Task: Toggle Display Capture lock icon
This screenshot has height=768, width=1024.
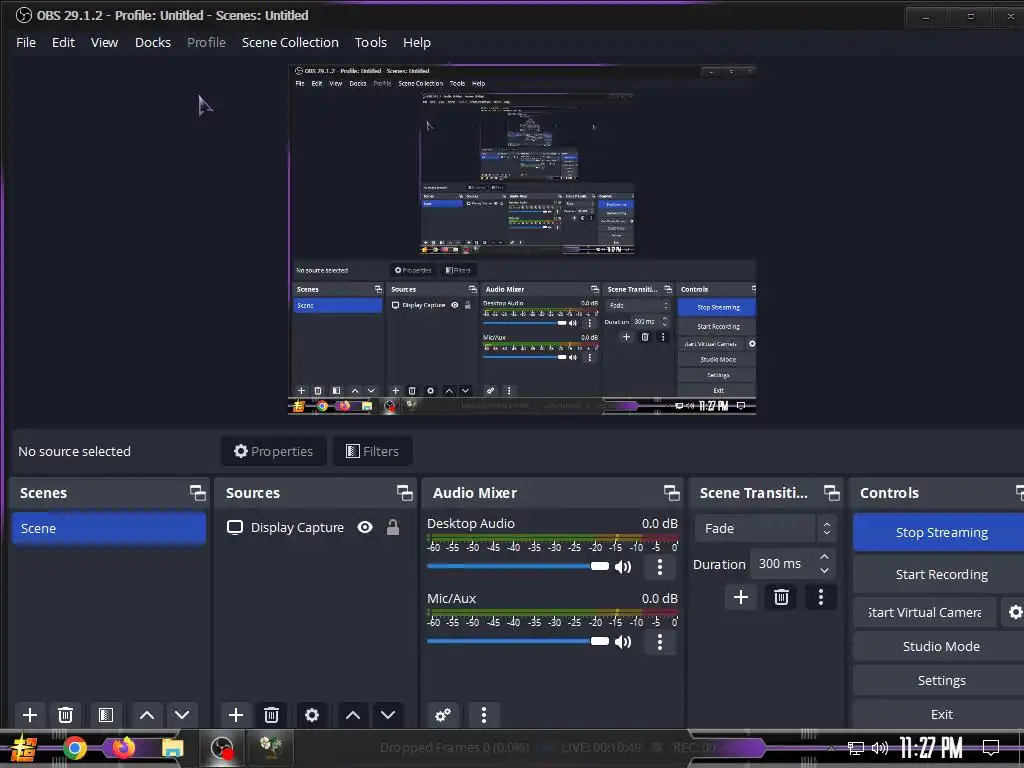Action: coord(392,527)
